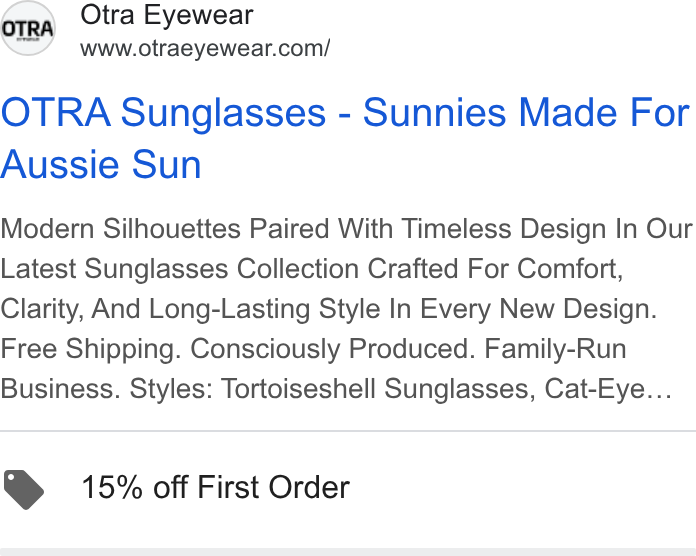Click the truncated Cat-Eye… text
Image resolution: width=696 pixels, height=556 pixels.
point(608,389)
